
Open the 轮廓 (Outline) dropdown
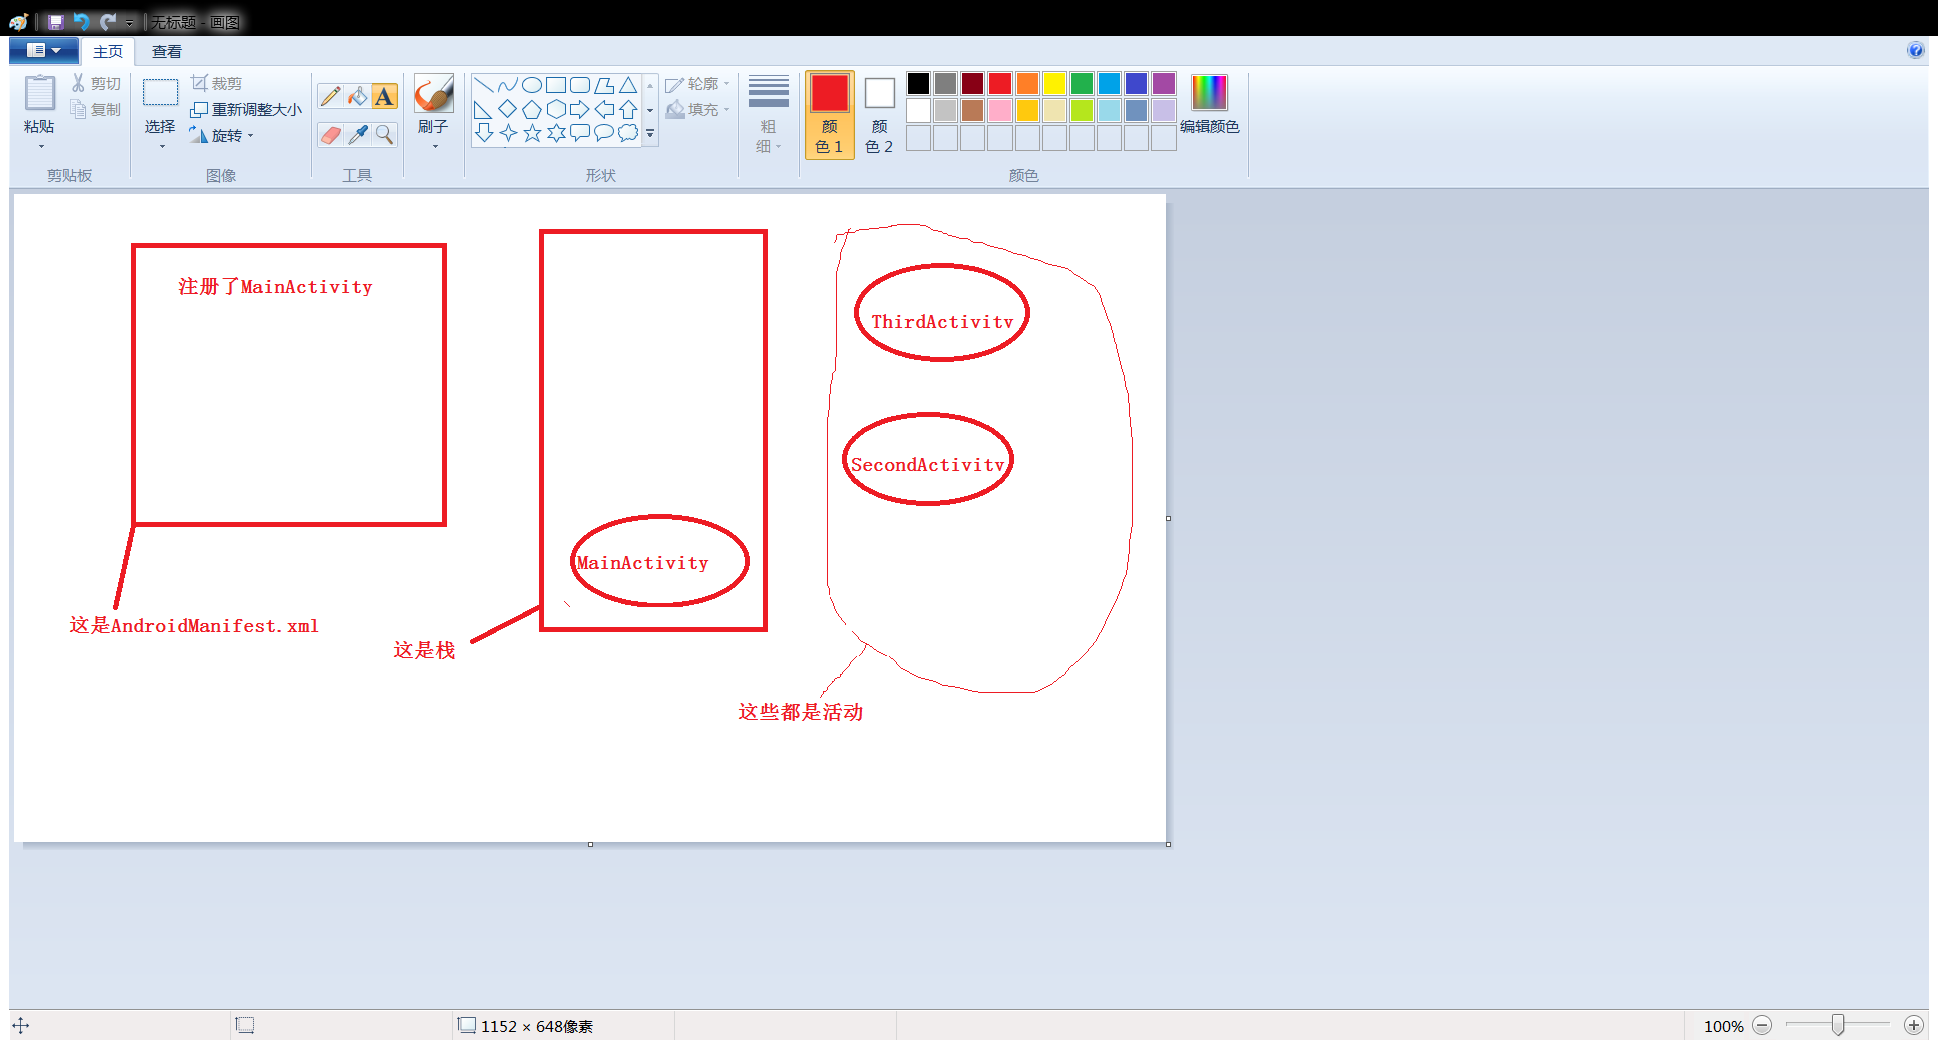pos(697,84)
